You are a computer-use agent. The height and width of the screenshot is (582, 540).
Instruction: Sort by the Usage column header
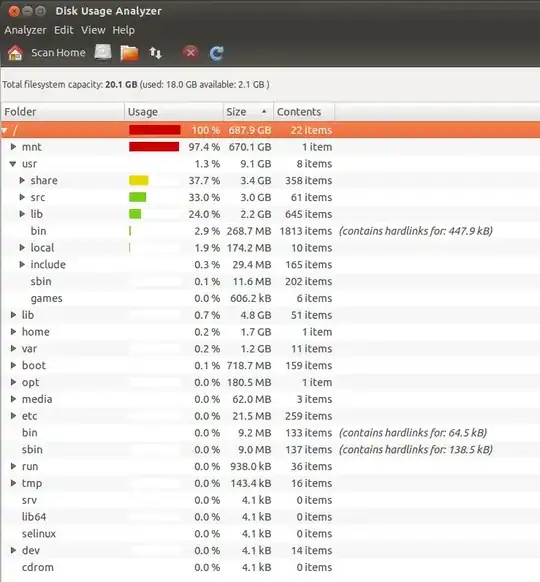(x=174, y=112)
